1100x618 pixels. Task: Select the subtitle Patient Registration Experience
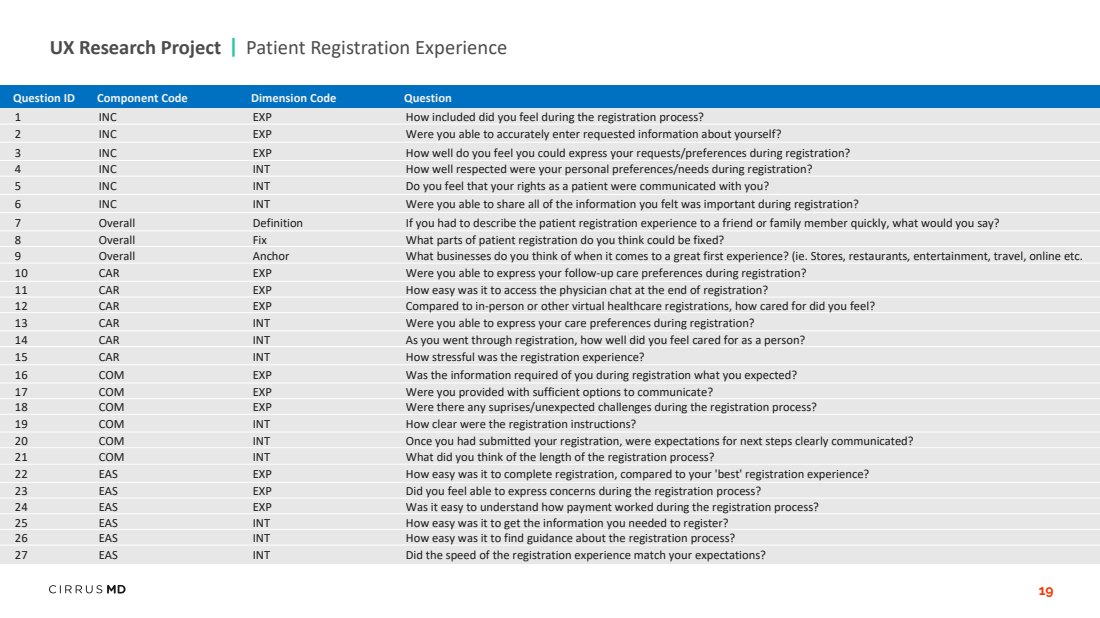click(376, 48)
